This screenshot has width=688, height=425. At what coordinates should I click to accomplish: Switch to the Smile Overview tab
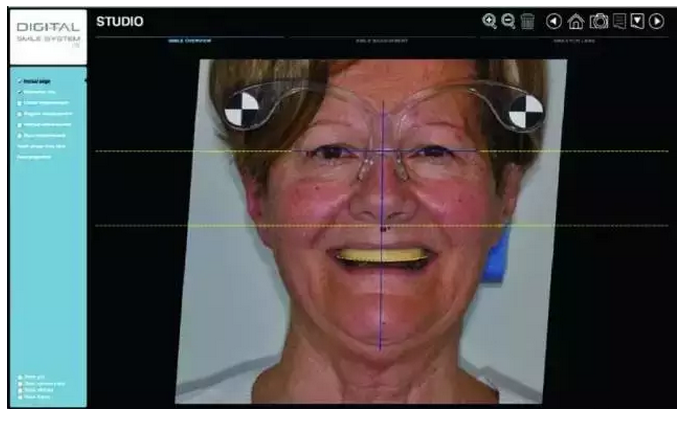190,40
